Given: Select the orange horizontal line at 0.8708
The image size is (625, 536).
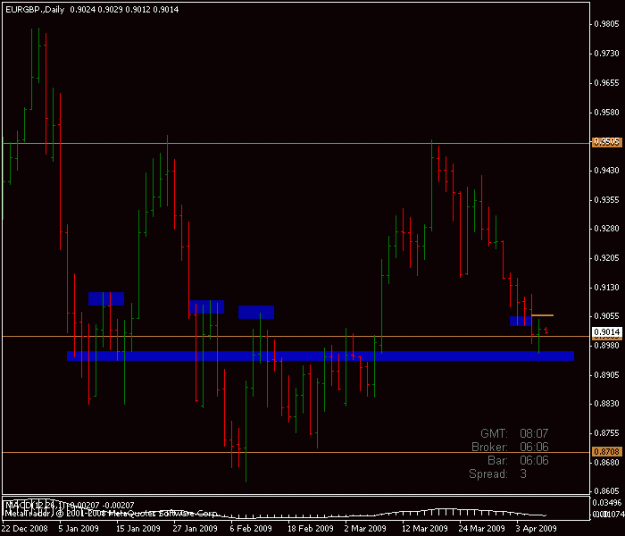Looking at the screenshot, I should 296,453.
